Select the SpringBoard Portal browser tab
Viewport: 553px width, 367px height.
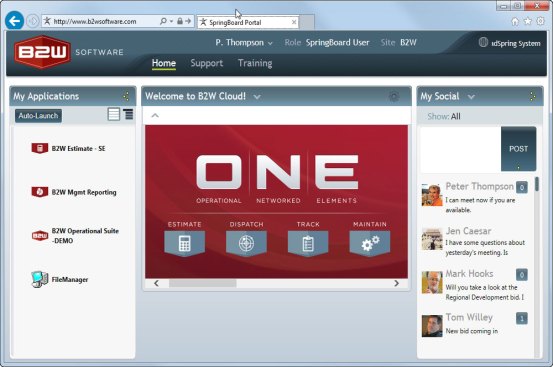[x=248, y=22]
